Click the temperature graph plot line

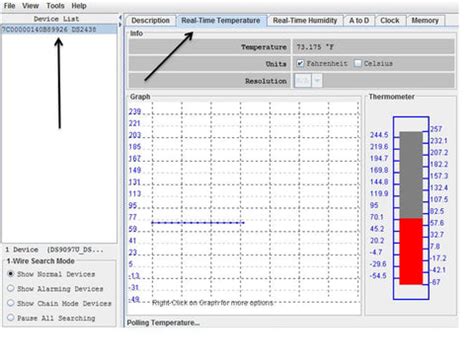point(198,222)
